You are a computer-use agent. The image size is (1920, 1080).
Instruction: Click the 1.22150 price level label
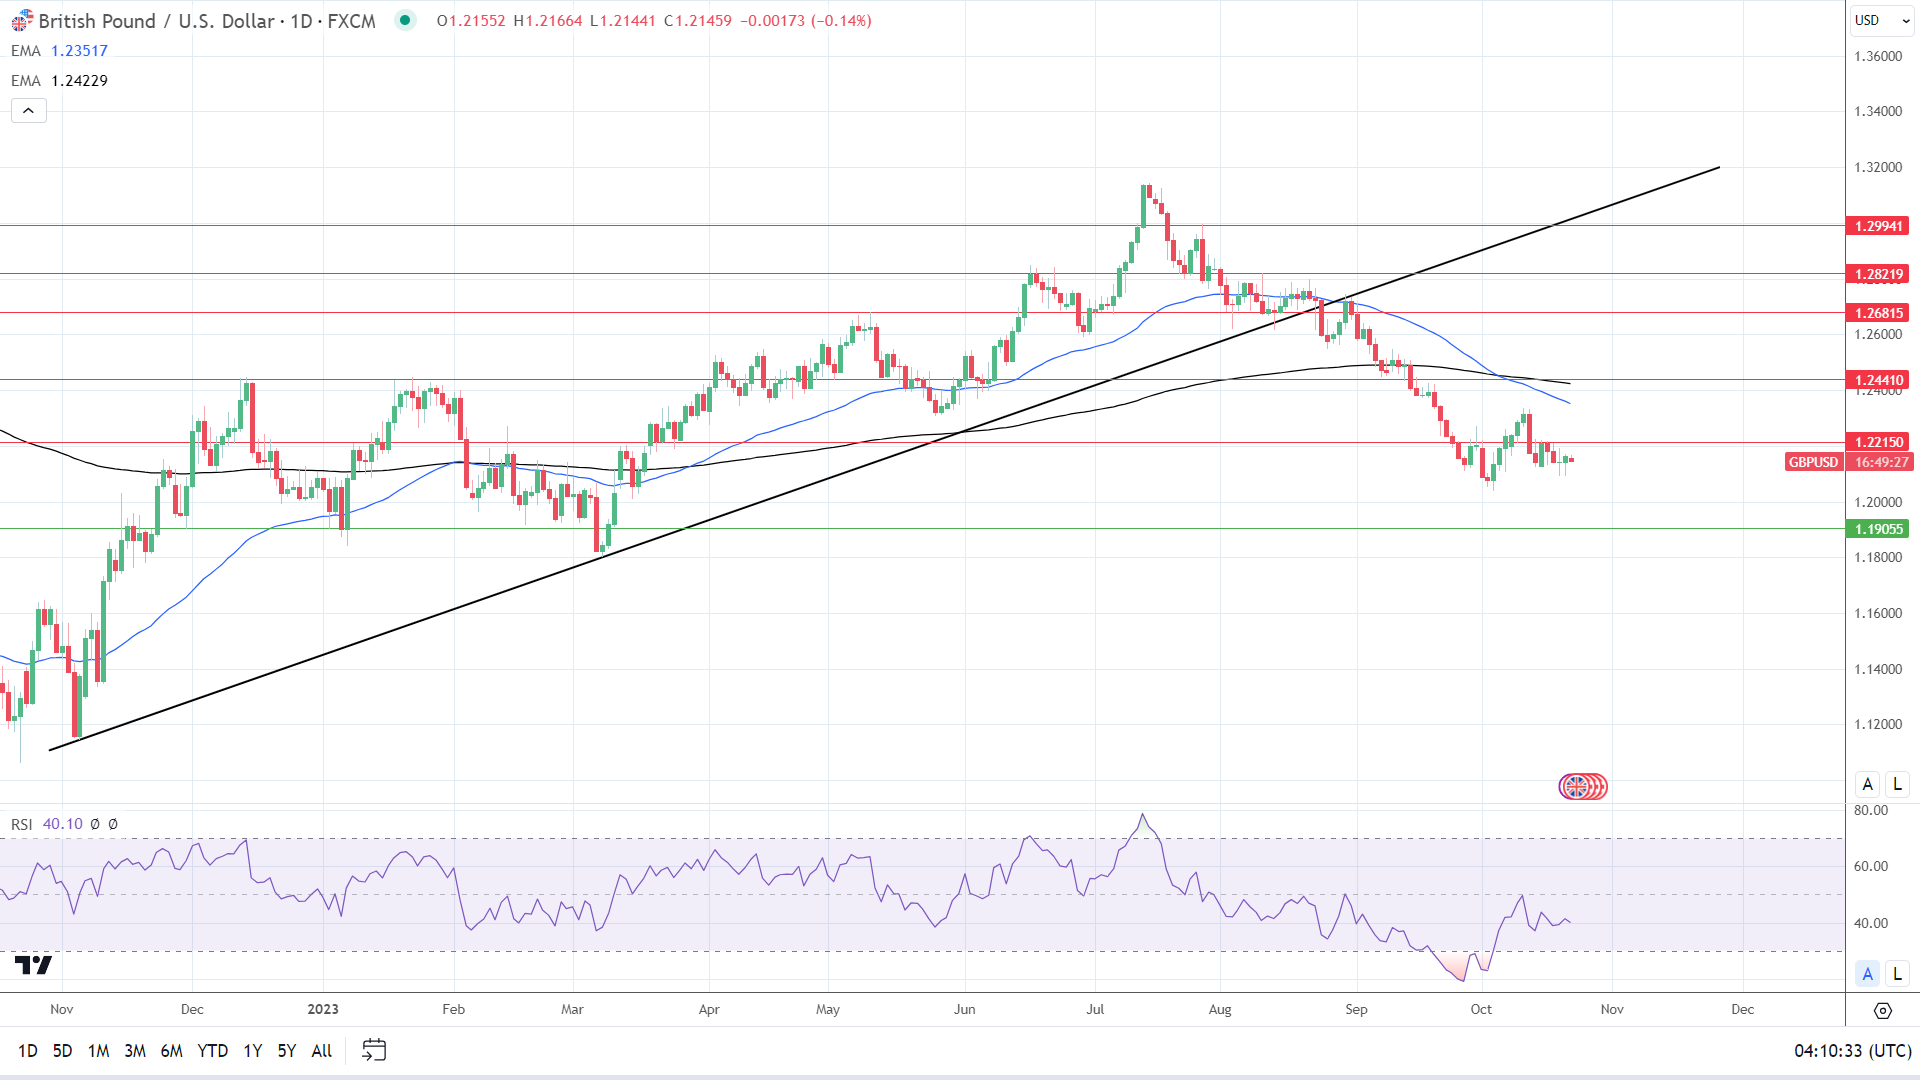[x=1878, y=442]
